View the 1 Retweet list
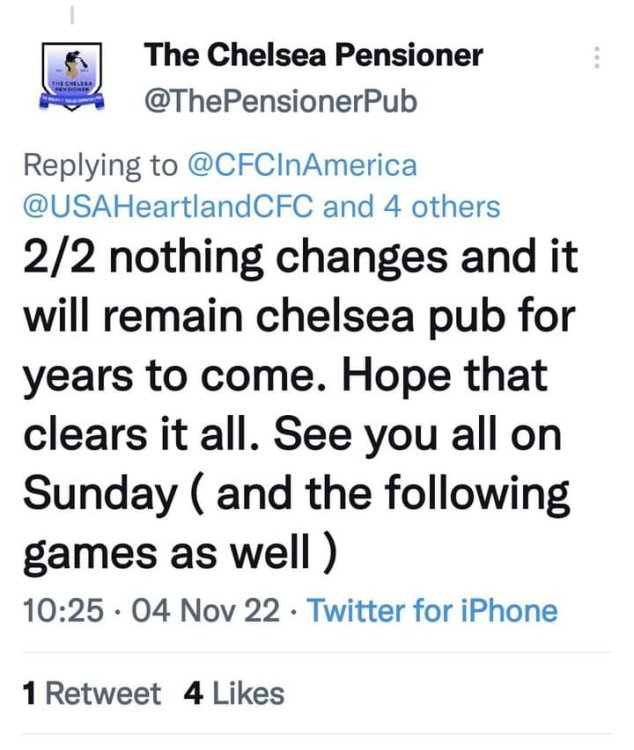 (92, 694)
